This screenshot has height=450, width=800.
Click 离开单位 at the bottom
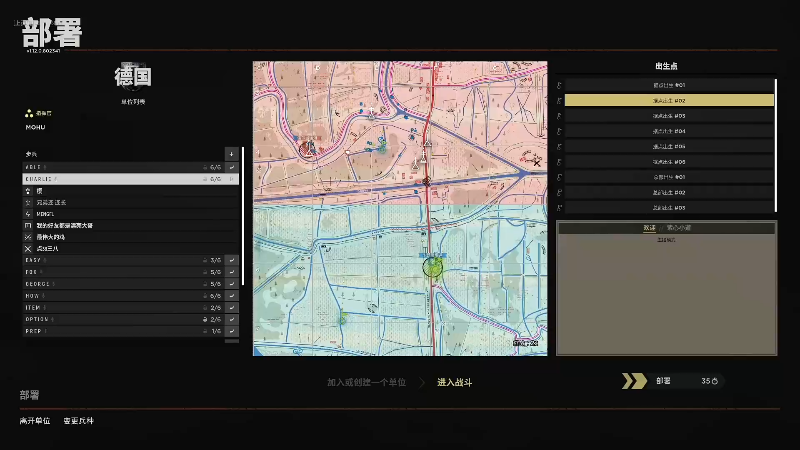35,421
